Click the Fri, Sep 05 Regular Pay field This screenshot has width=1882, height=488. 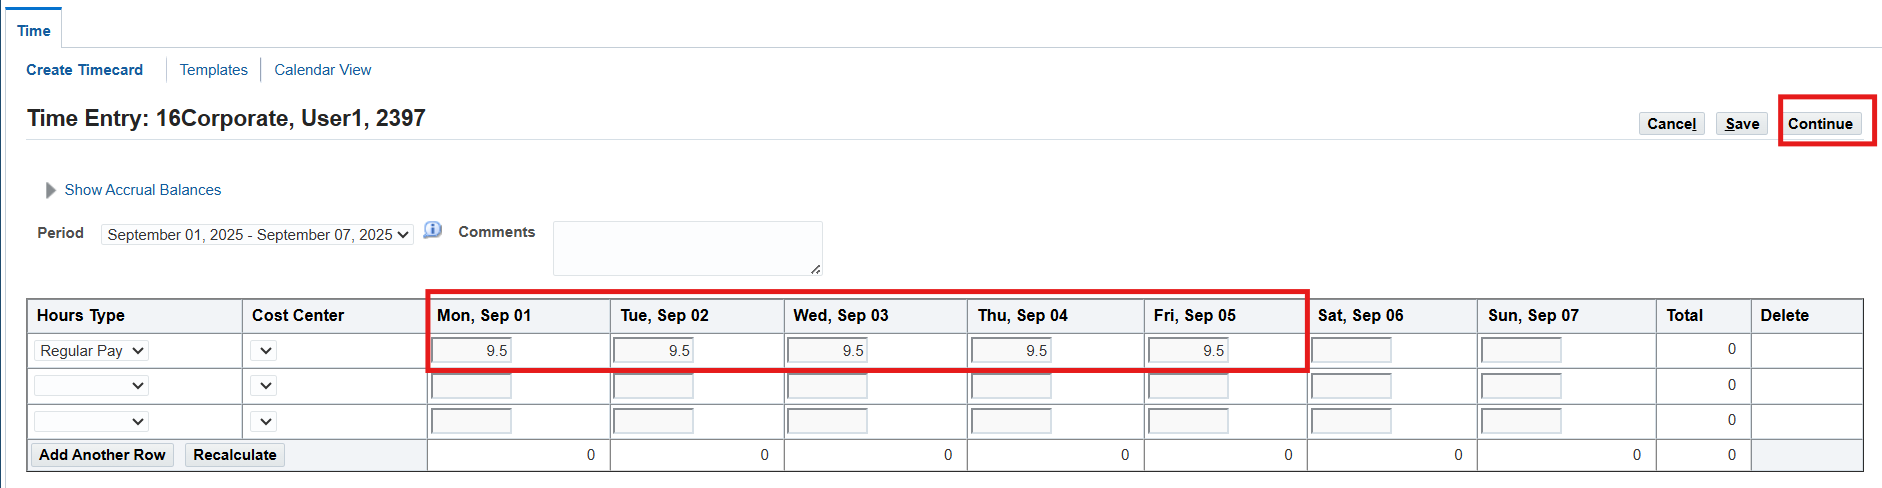point(1188,351)
